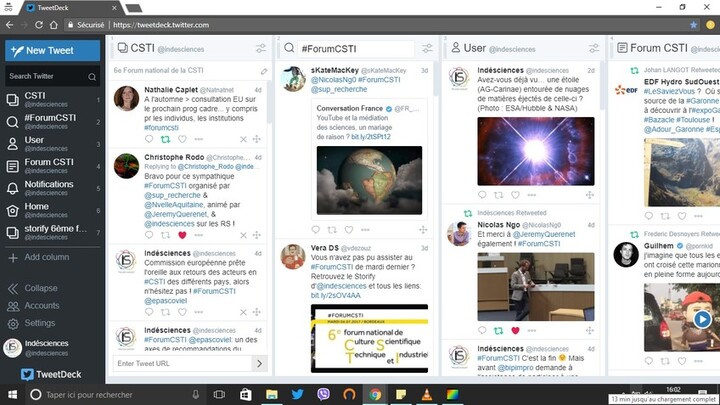Viewport: 720px width, 405px height.
Task: Open Home column from sidebar
Action: tap(52, 210)
